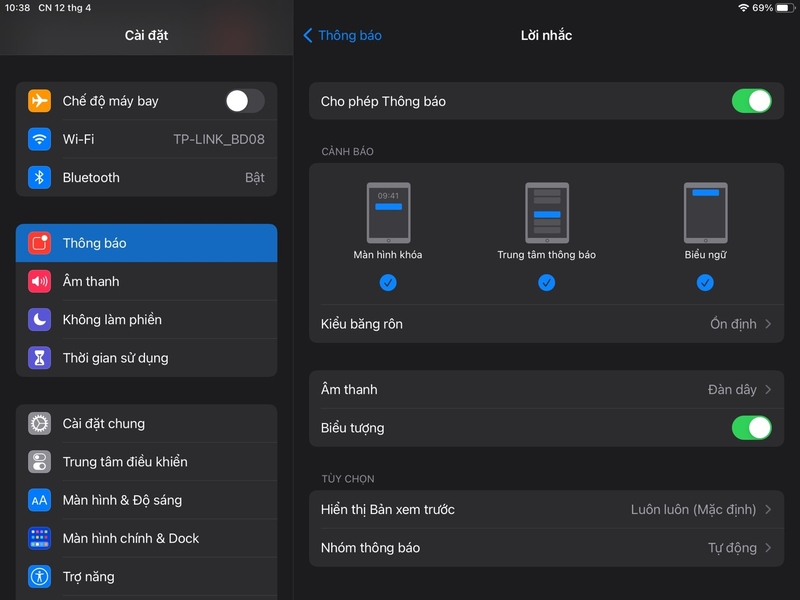Image resolution: width=800 pixels, height=600 pixels.
Task: Tap the Đàn dây sound value
Action: tap(732, 389)
